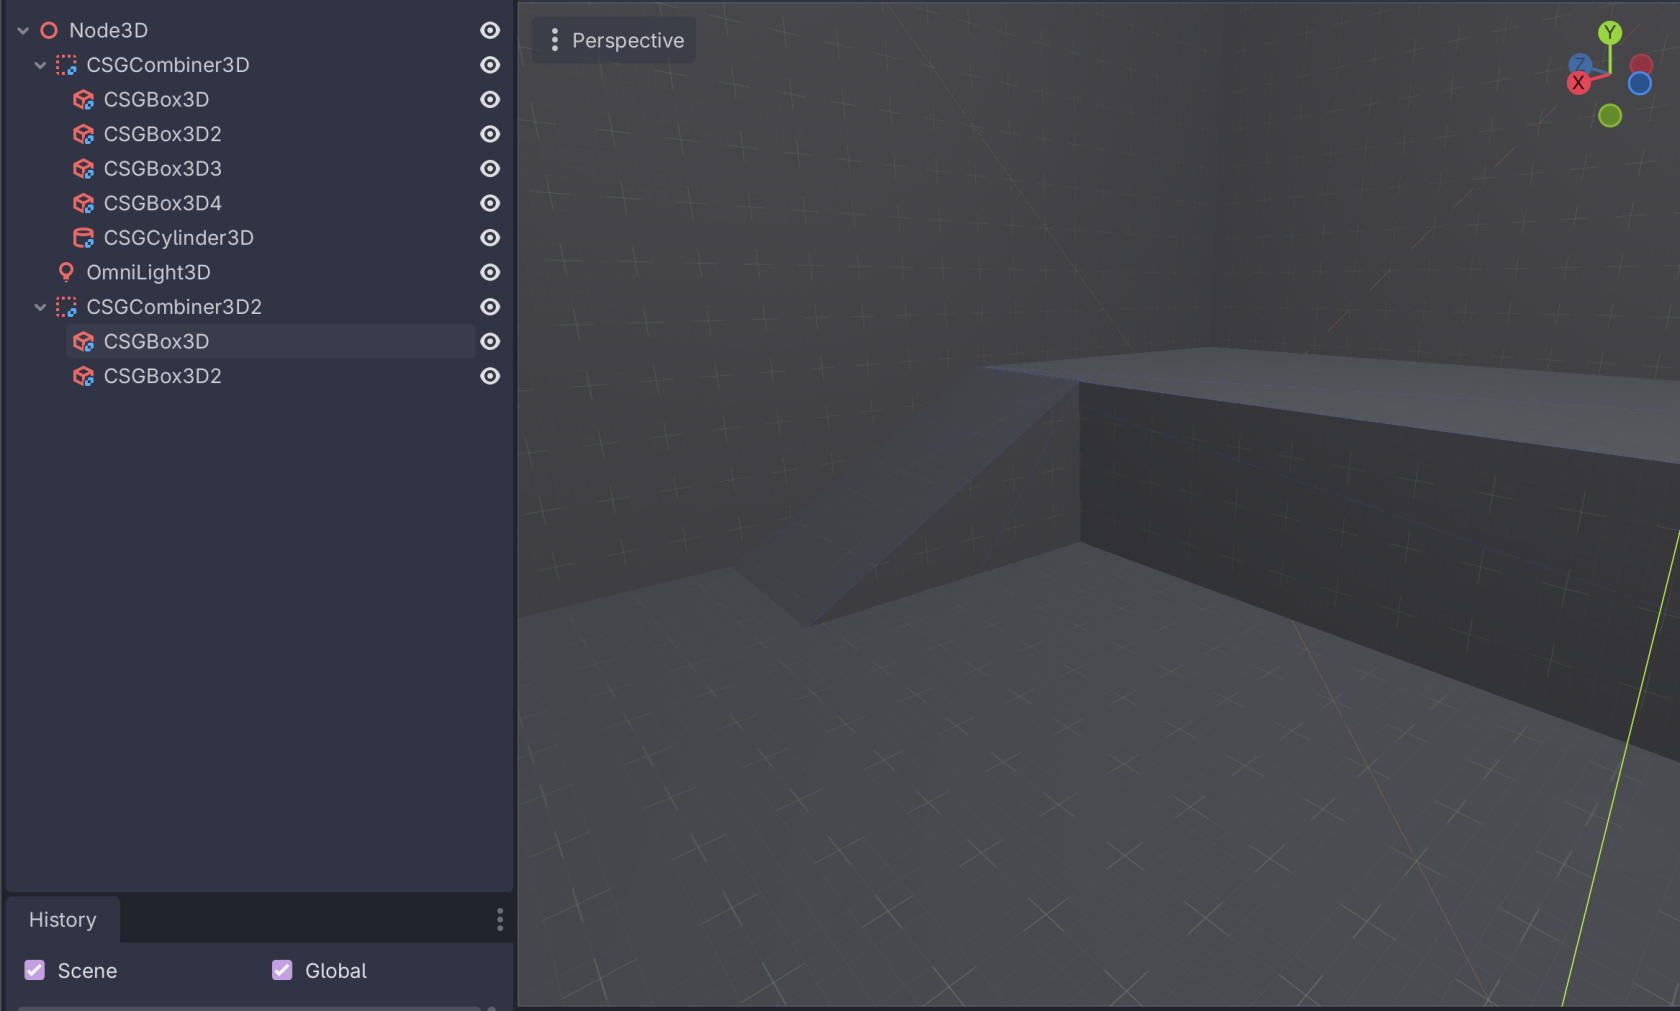
Task: Click the OmniLight3D light bulb icon
Action: [66, 271]
